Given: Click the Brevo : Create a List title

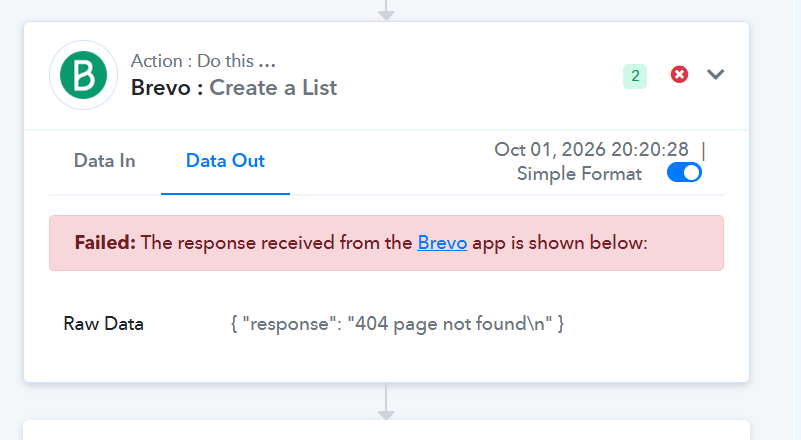Looking at the screenshot, I should click(234, 88).
